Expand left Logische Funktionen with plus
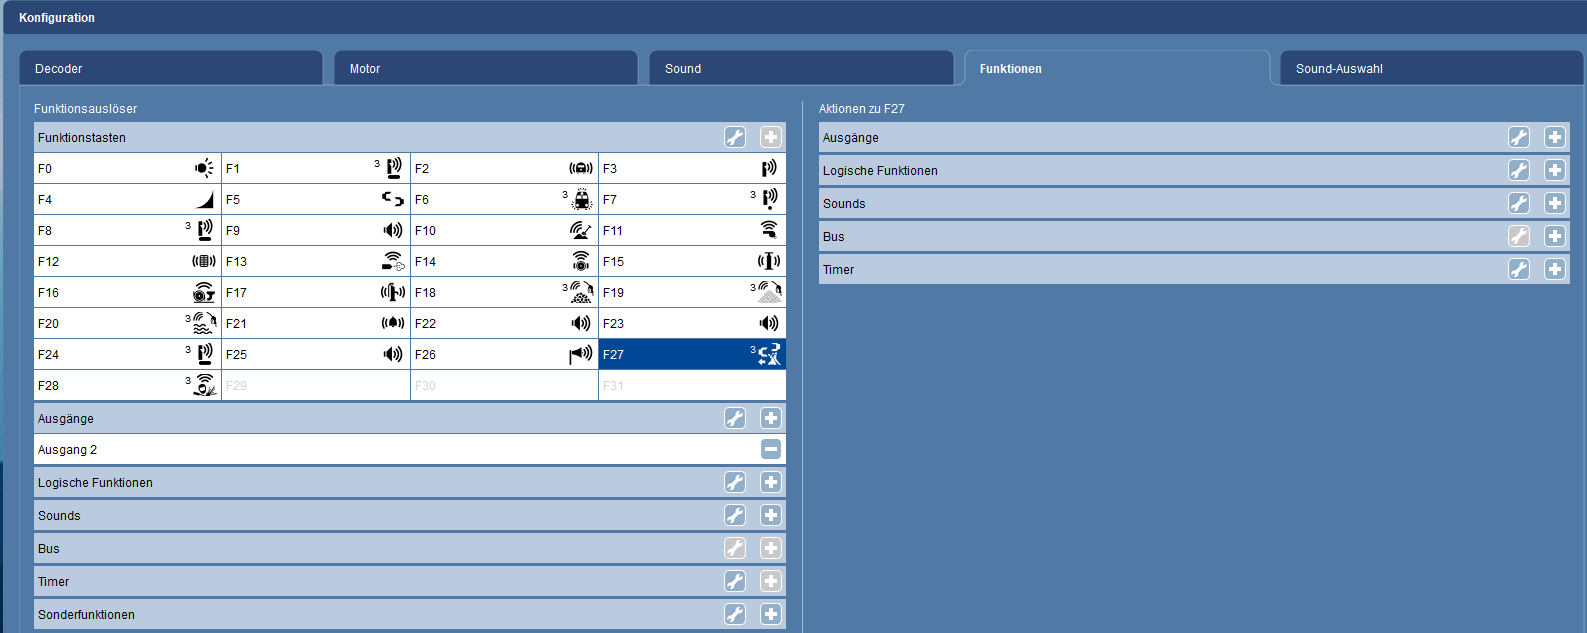The width and height of the screenshot is (1587, 633). [x=771, y=483]
